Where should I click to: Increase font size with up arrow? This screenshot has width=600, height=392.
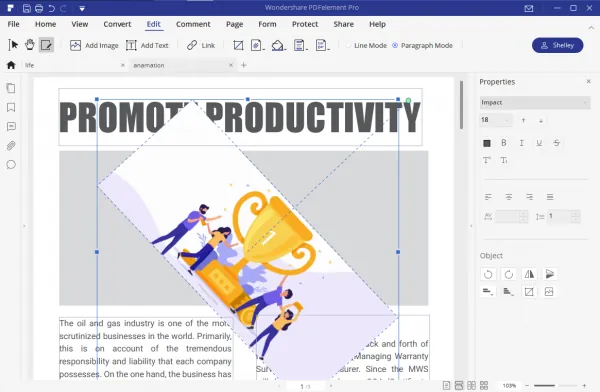click(523, 121)
